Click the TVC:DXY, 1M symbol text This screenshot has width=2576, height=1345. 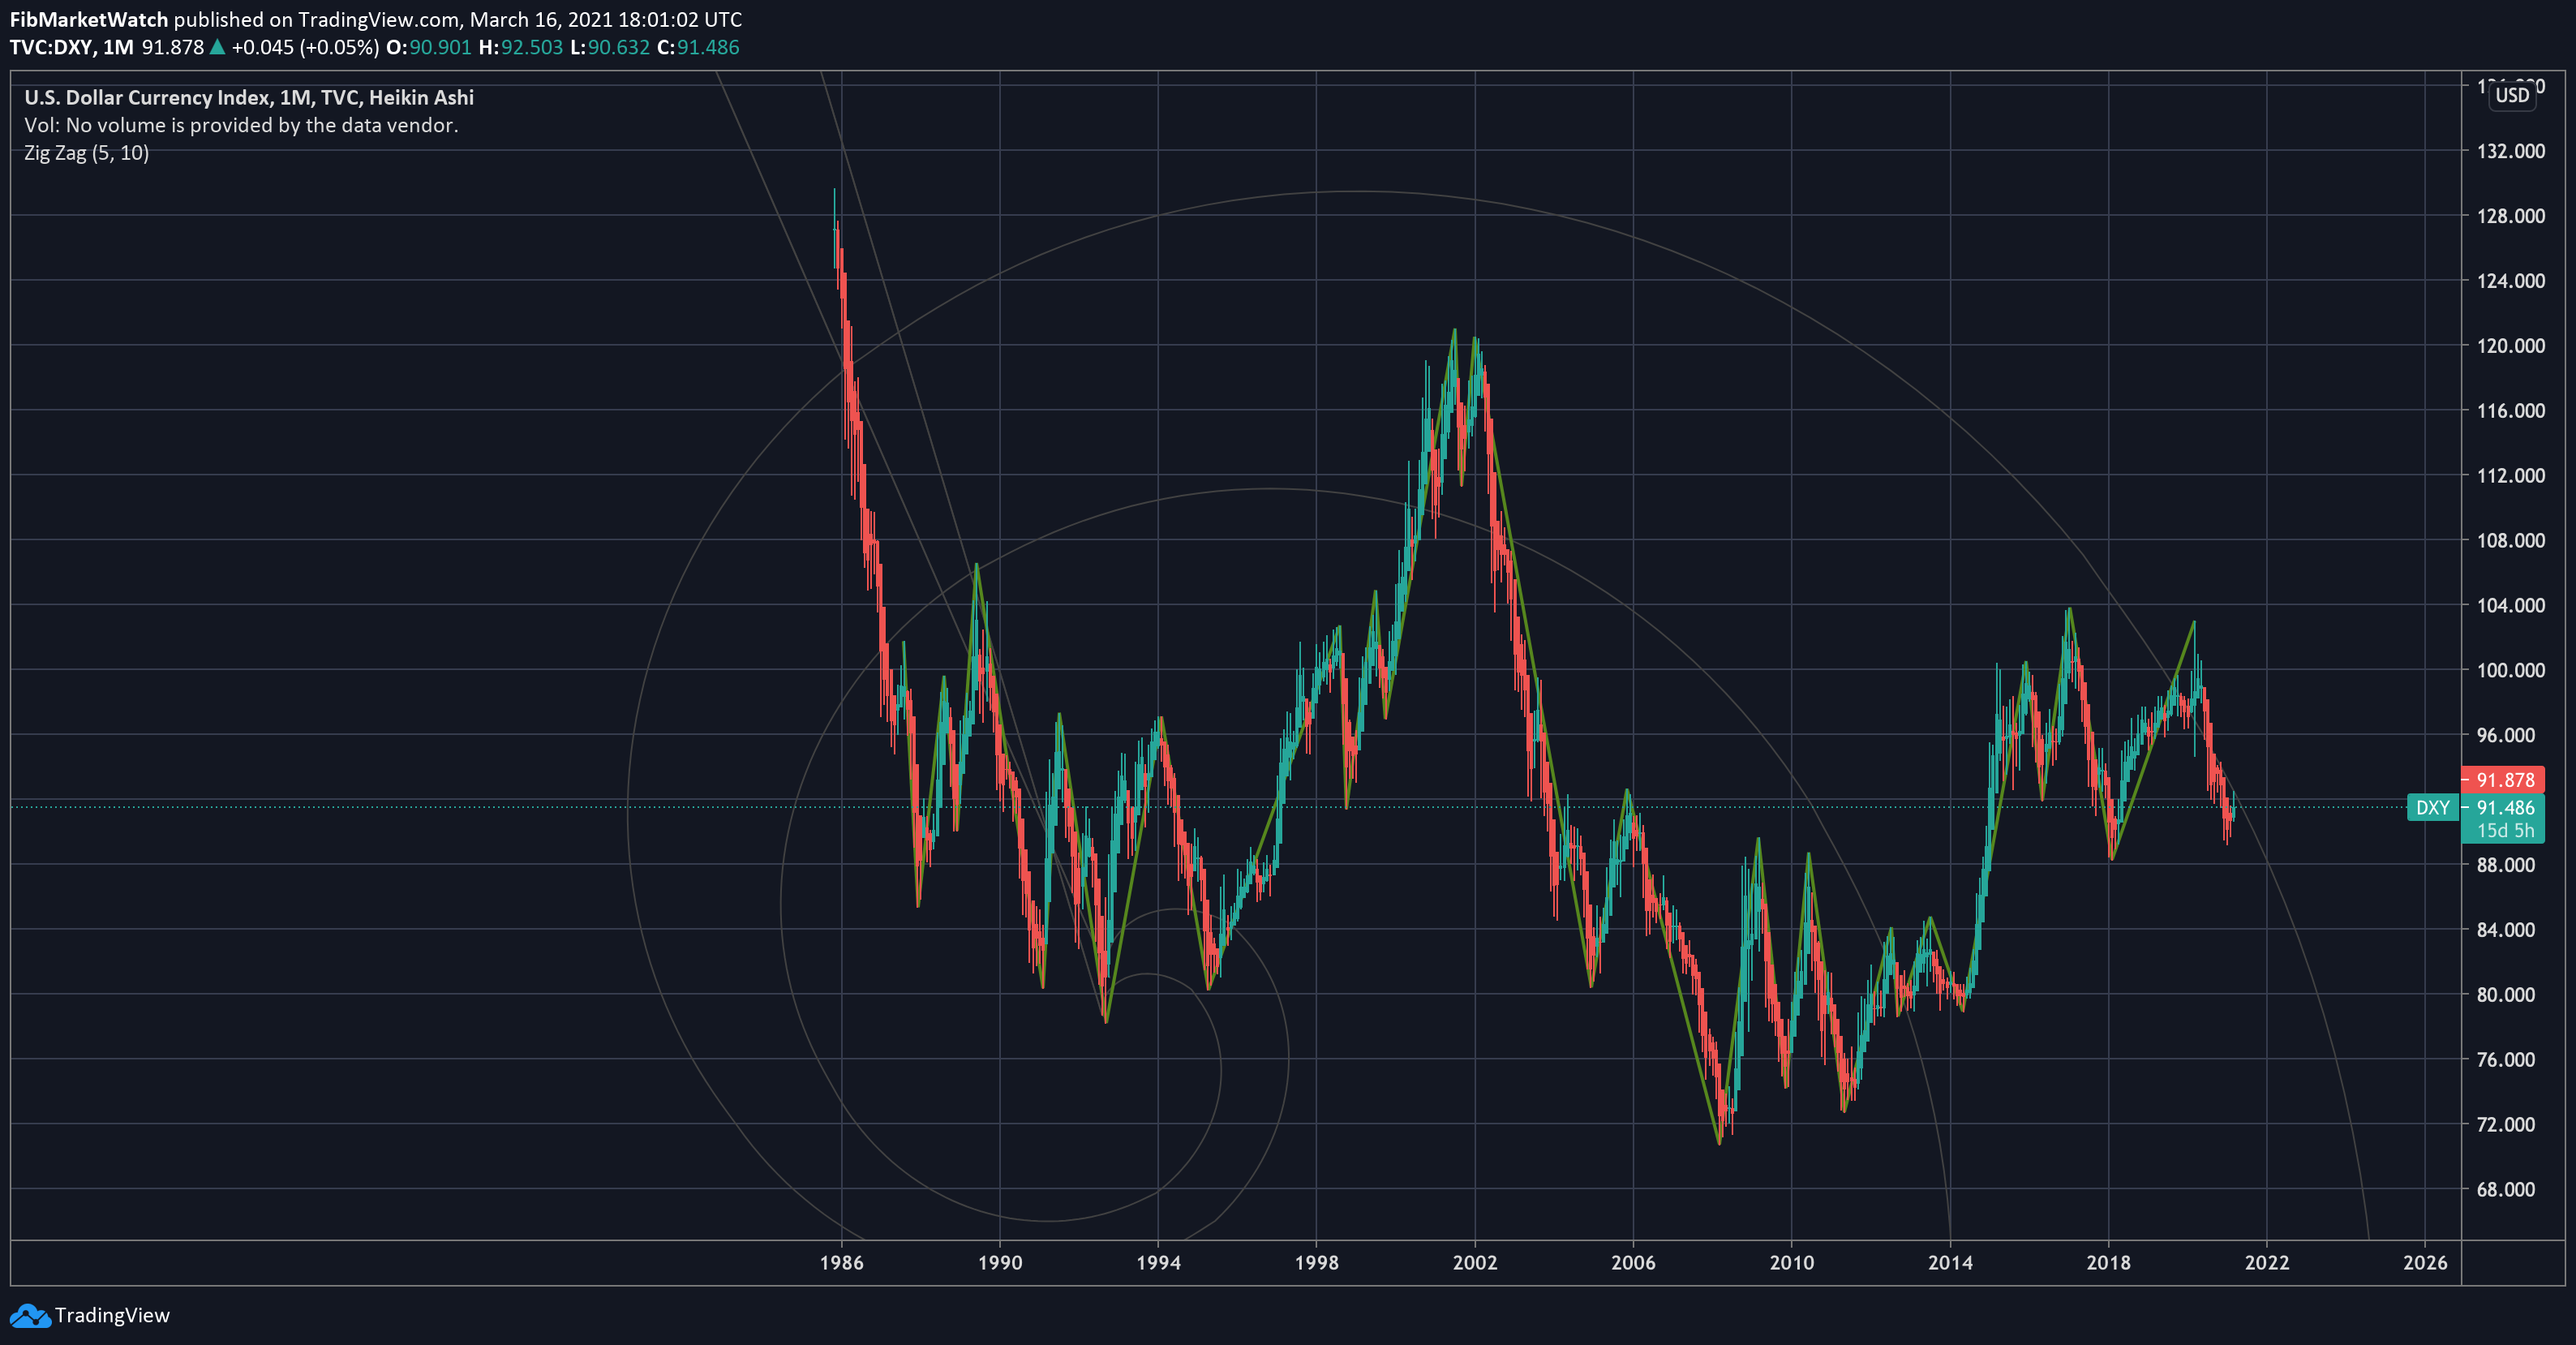coord(71,48)
